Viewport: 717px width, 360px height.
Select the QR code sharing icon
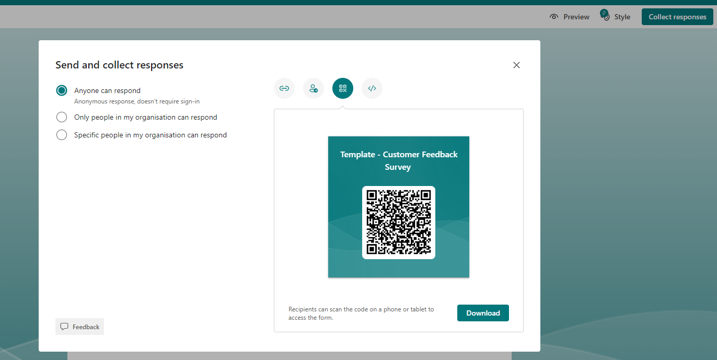tap(342, 88)
